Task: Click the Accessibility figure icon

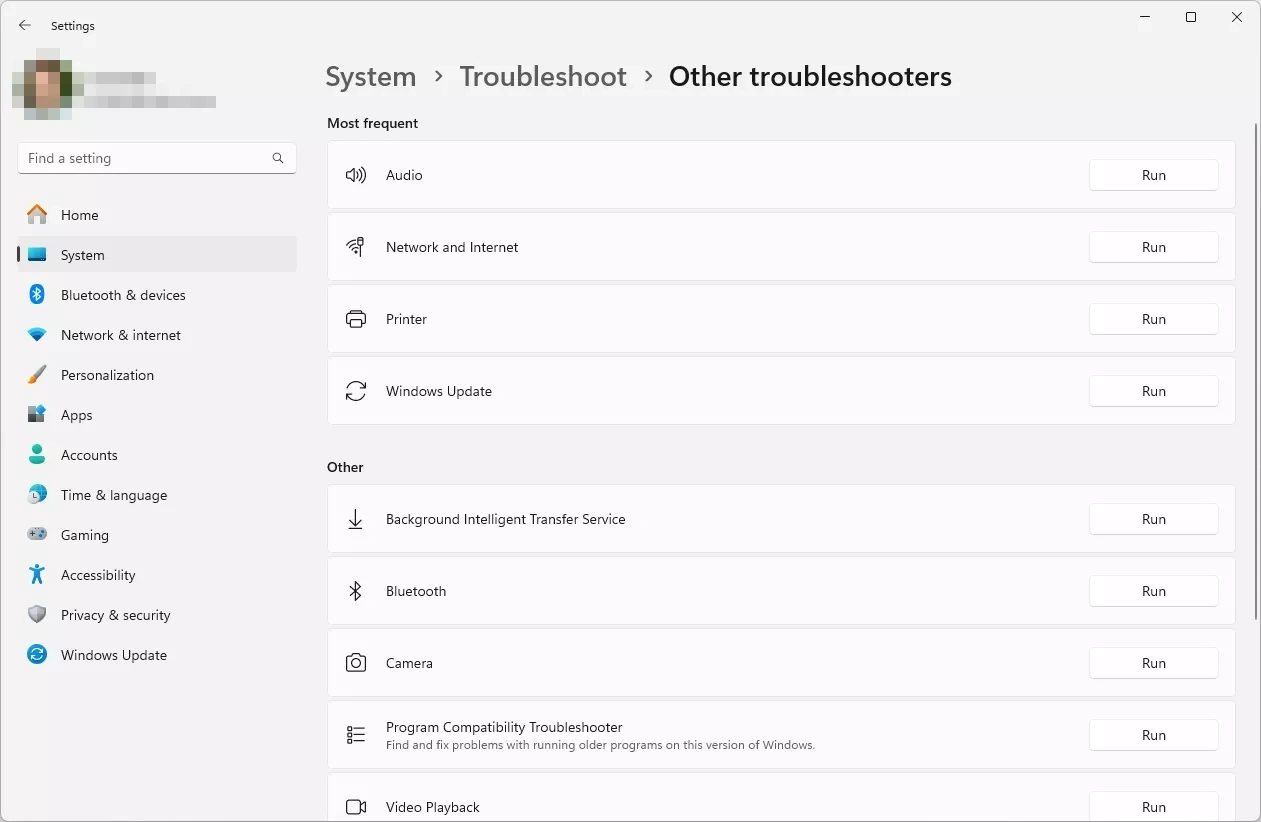Action: pyautogui.click(x=37, y=574)
